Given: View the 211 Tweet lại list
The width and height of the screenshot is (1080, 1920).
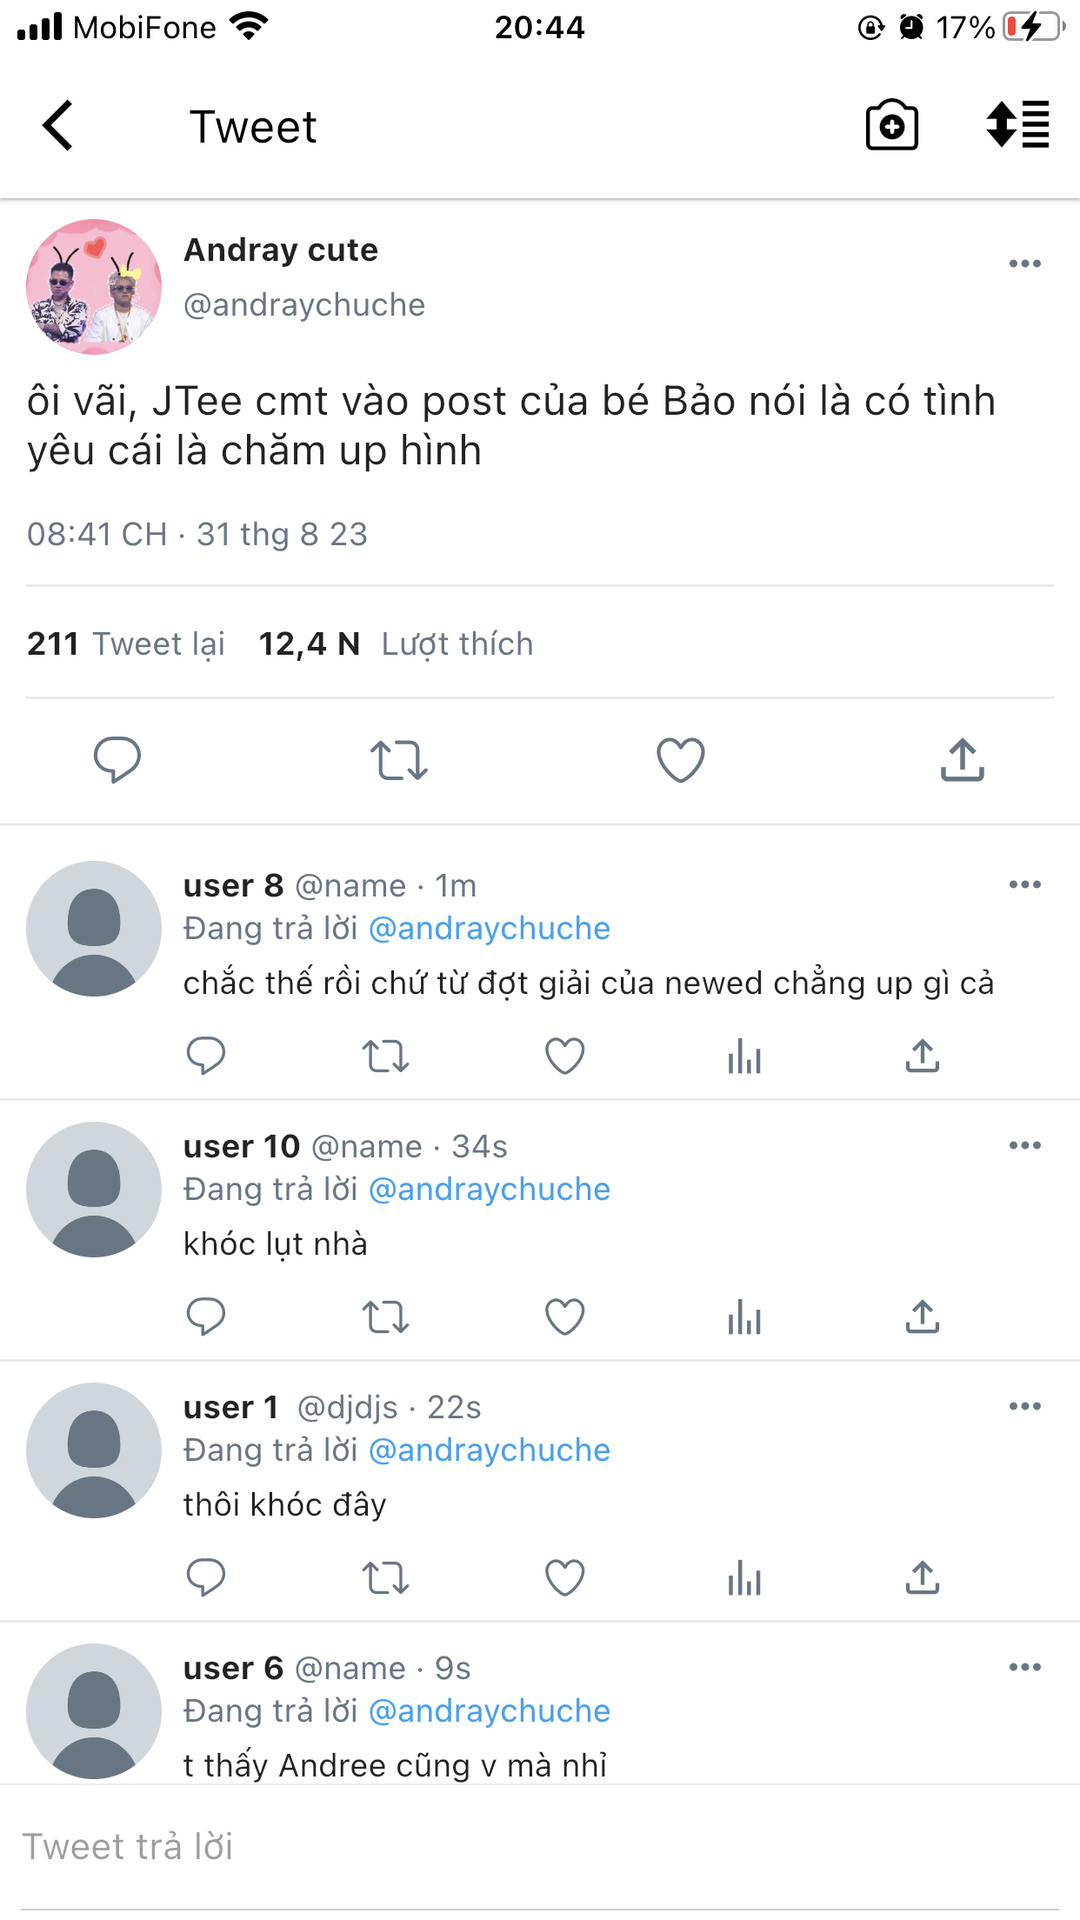Looking at the screenshot, I should 126,644.
